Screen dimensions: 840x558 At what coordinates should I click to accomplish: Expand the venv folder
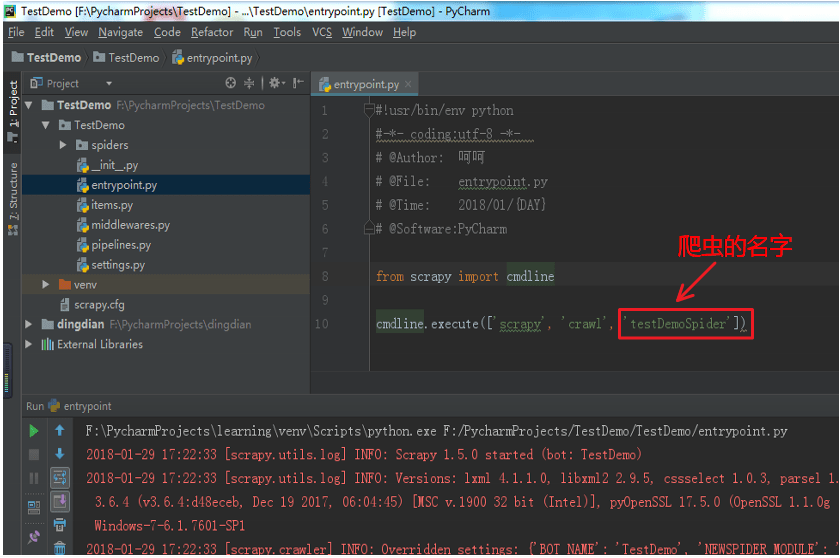point(46,284)
